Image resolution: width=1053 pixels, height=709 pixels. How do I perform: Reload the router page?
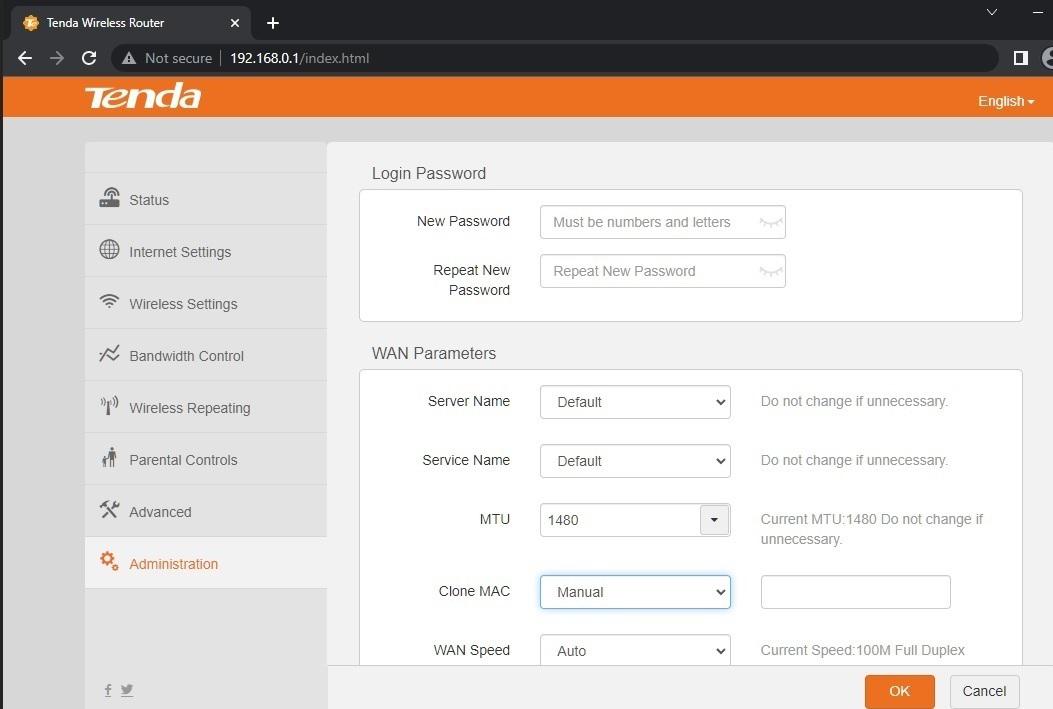tap(89, 58)
